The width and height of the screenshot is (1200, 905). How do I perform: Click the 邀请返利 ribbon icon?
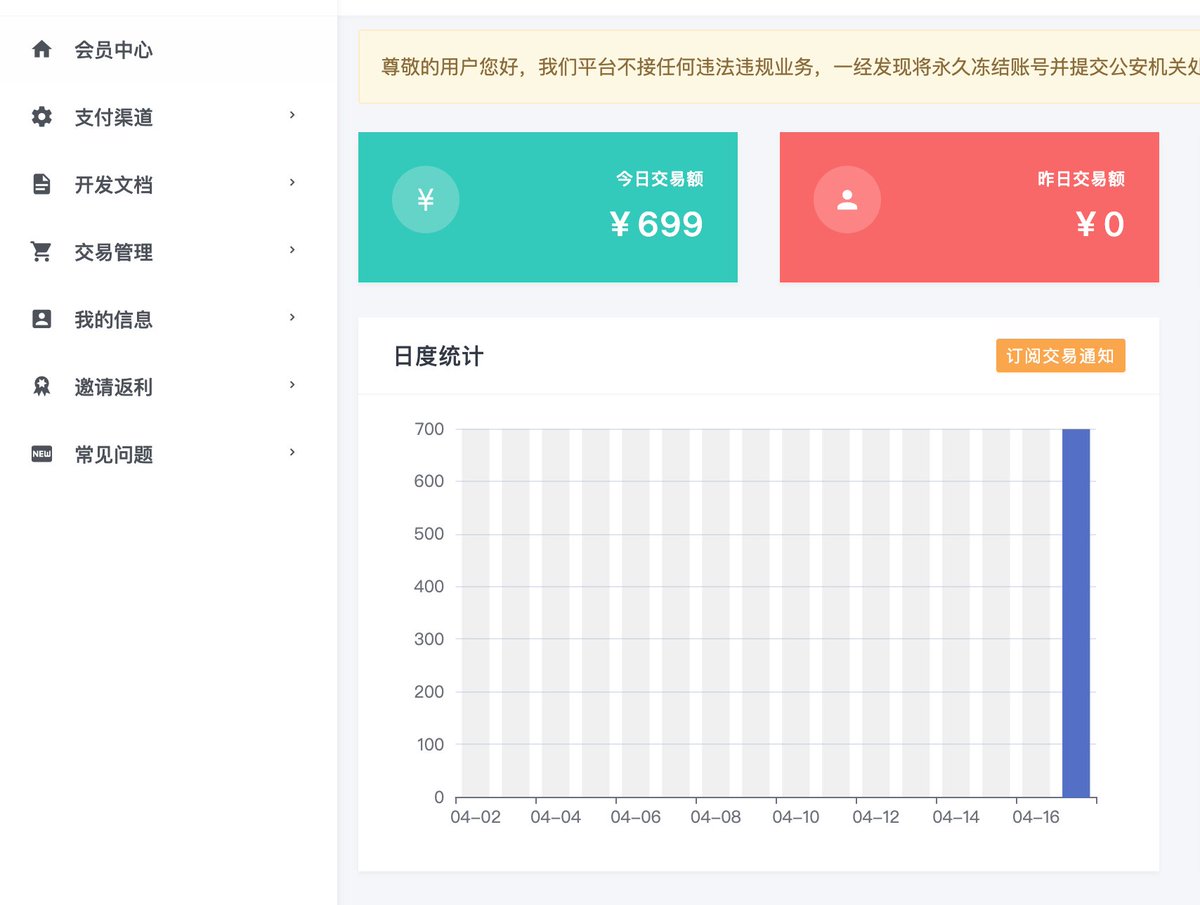coord(40,385)
